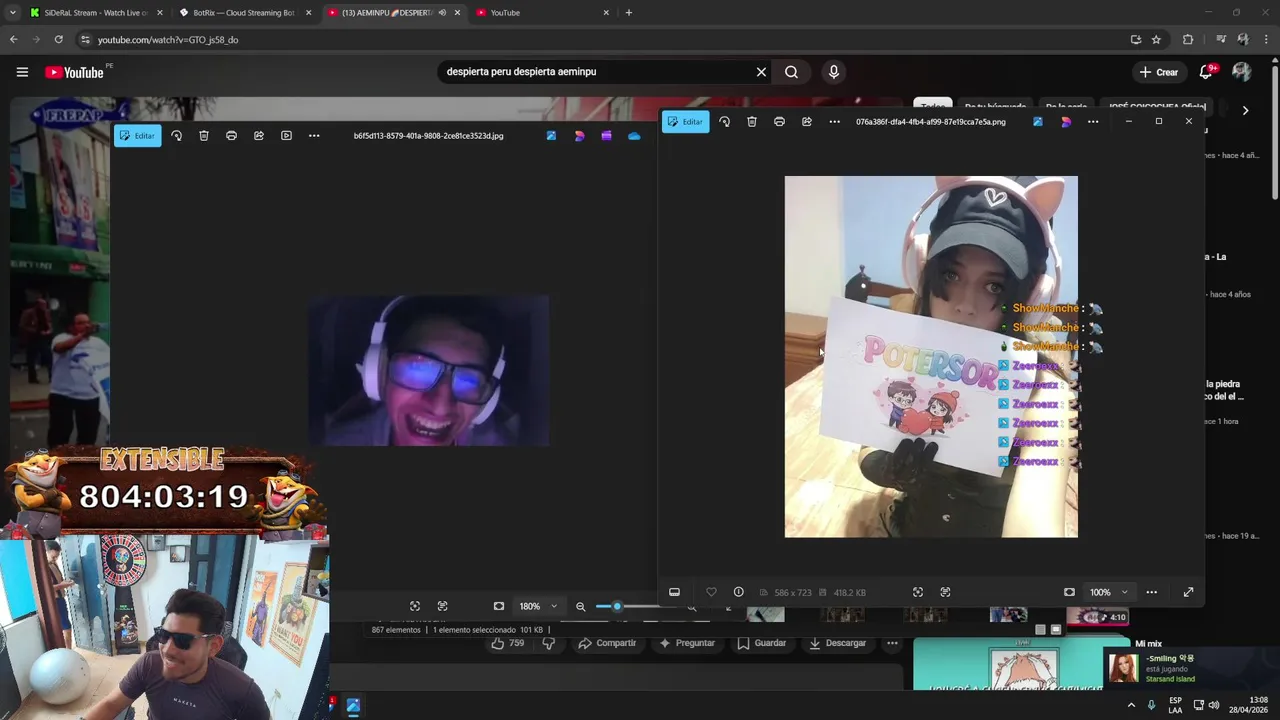Print the jpg image in left window
Screen dimensions: 1280x720
[x=231, y=136]
